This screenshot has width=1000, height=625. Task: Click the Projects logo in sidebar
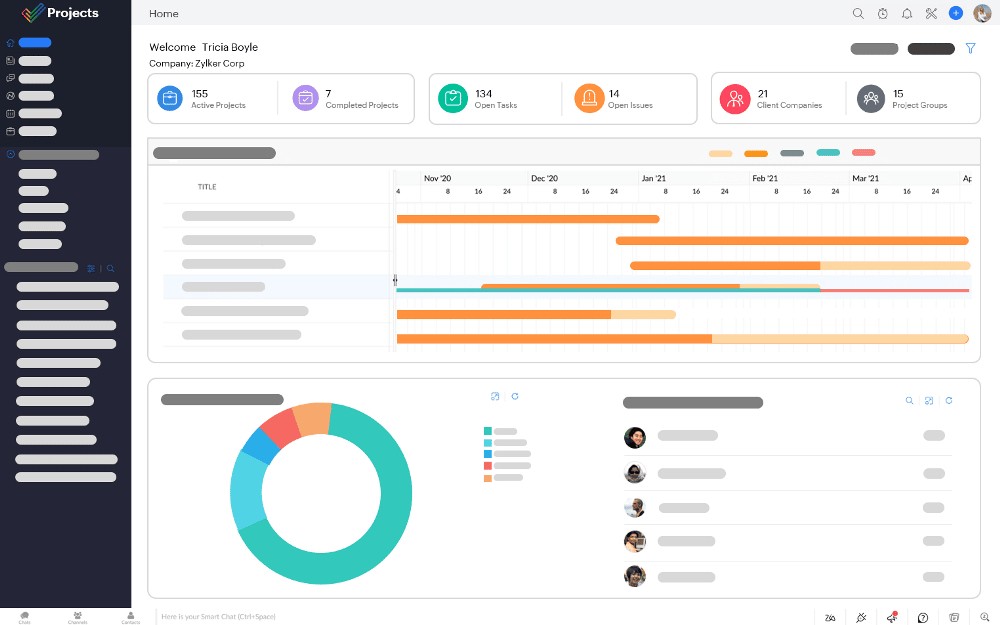click(x=60, y=13)
